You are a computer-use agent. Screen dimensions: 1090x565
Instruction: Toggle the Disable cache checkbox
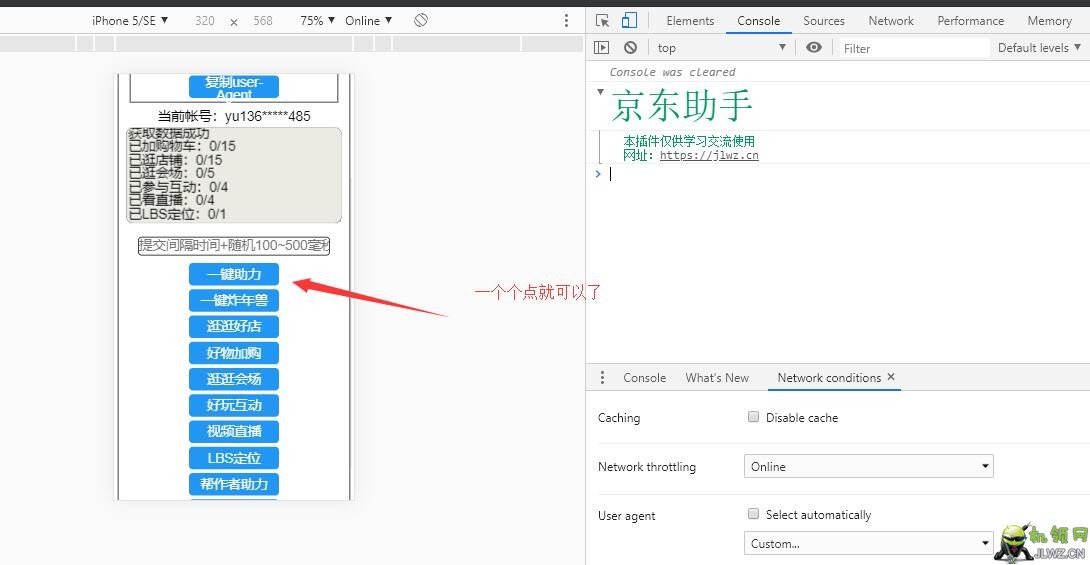tap(753, 417)
